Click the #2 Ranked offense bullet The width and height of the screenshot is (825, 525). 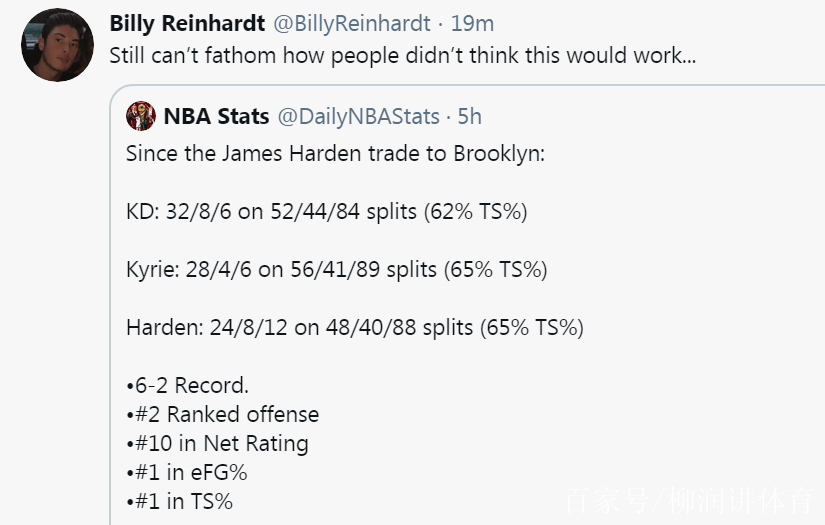223,414
